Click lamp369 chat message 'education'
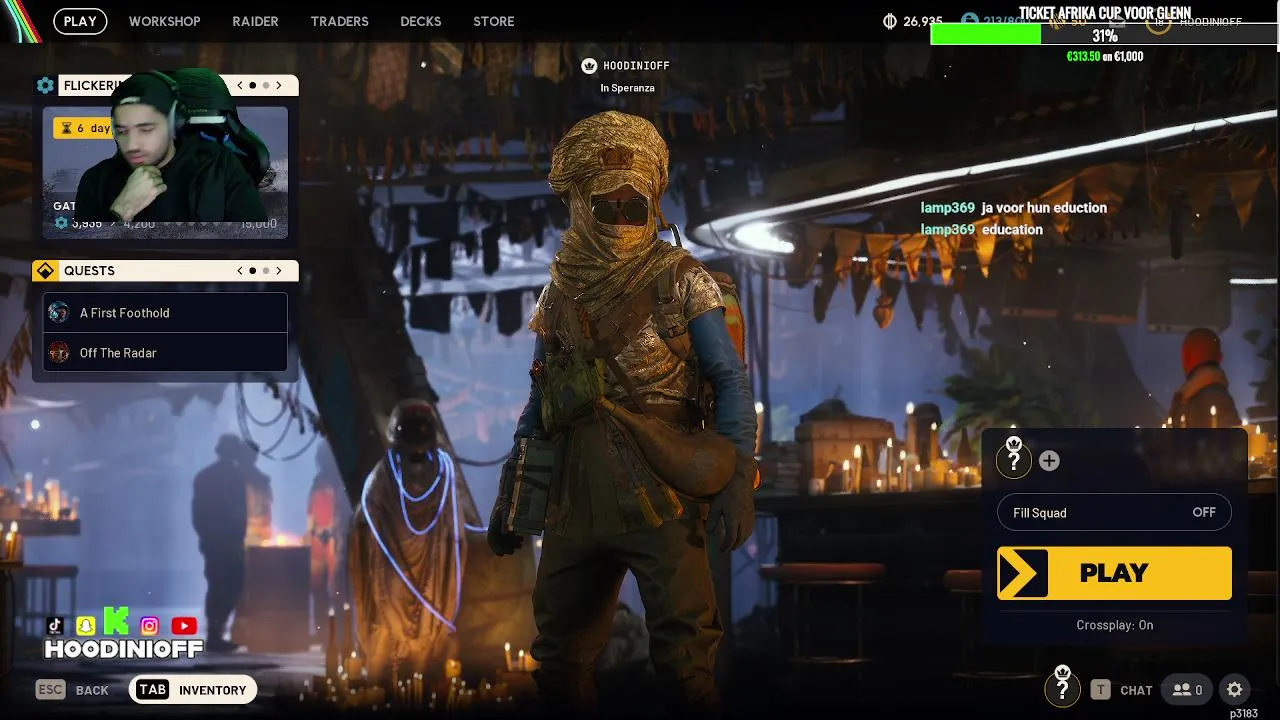 click(x=981, y=229)
